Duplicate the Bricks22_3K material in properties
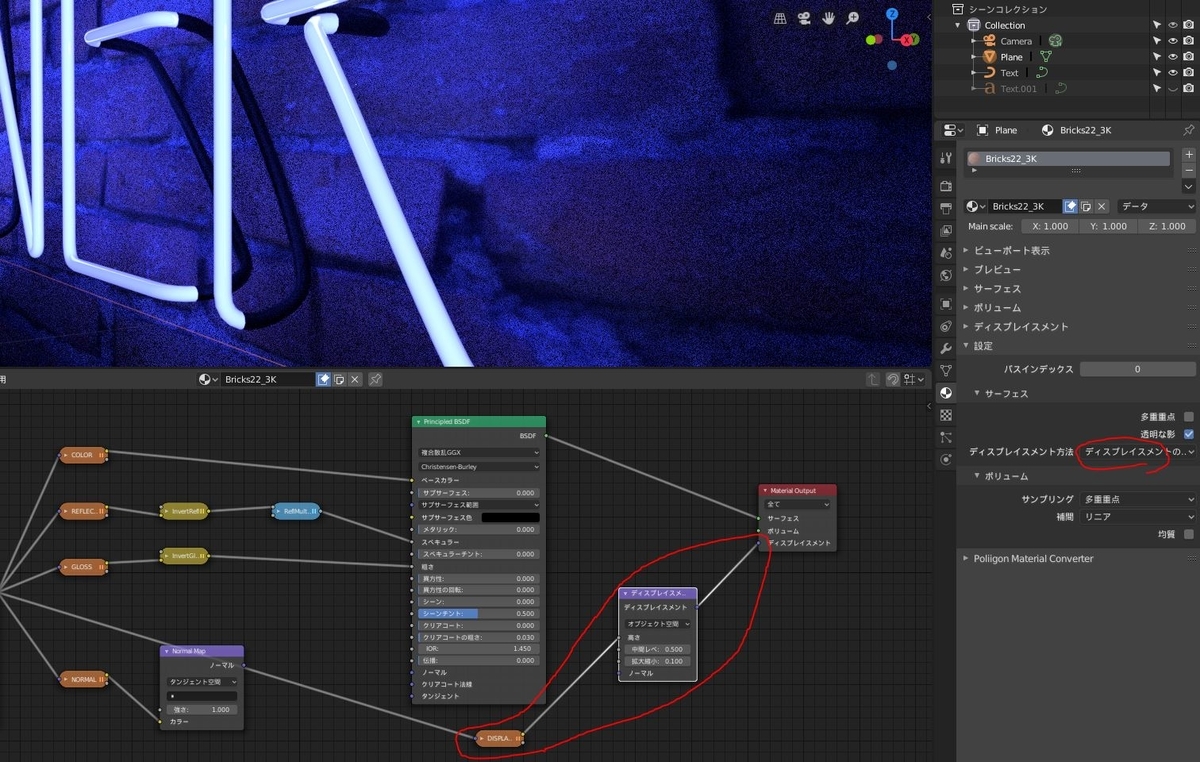Image resolution: width=1200 pixels, height=762 pixels. 1085,206
